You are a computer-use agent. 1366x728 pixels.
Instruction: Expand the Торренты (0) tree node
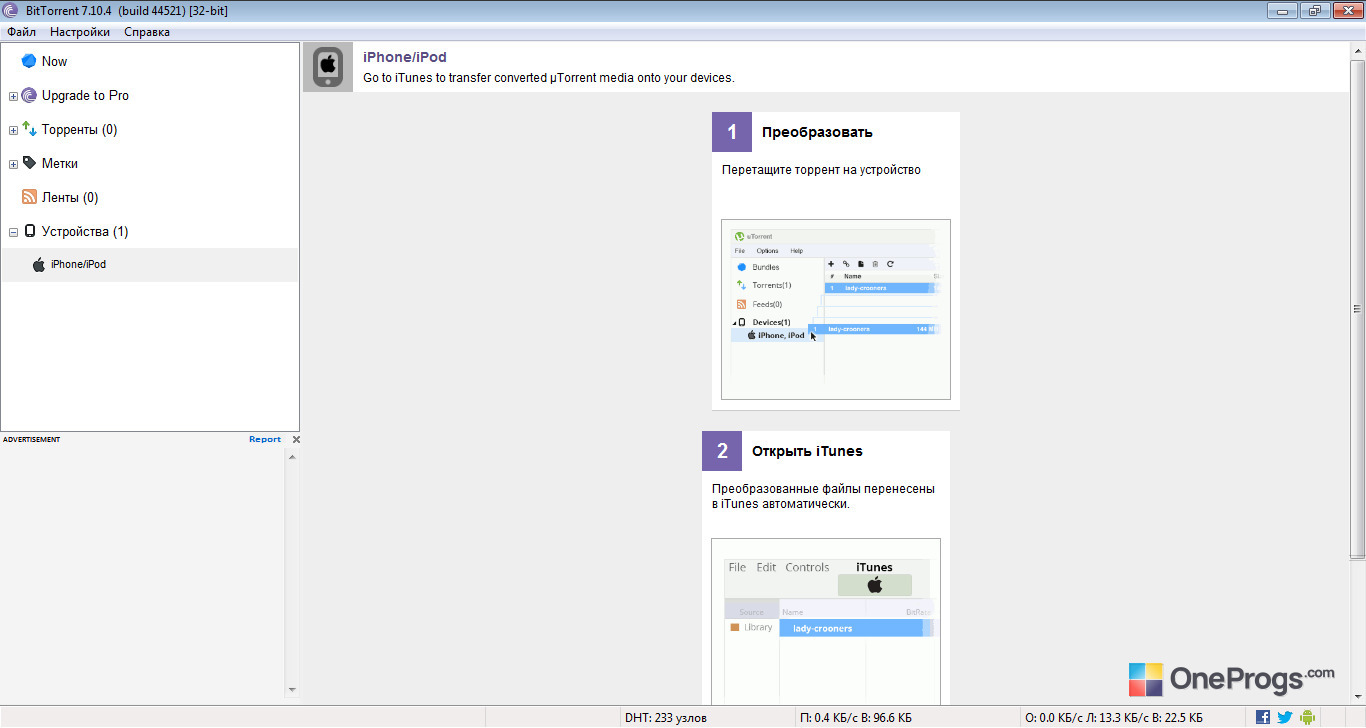pyautogui.click(x=13, y=131)
